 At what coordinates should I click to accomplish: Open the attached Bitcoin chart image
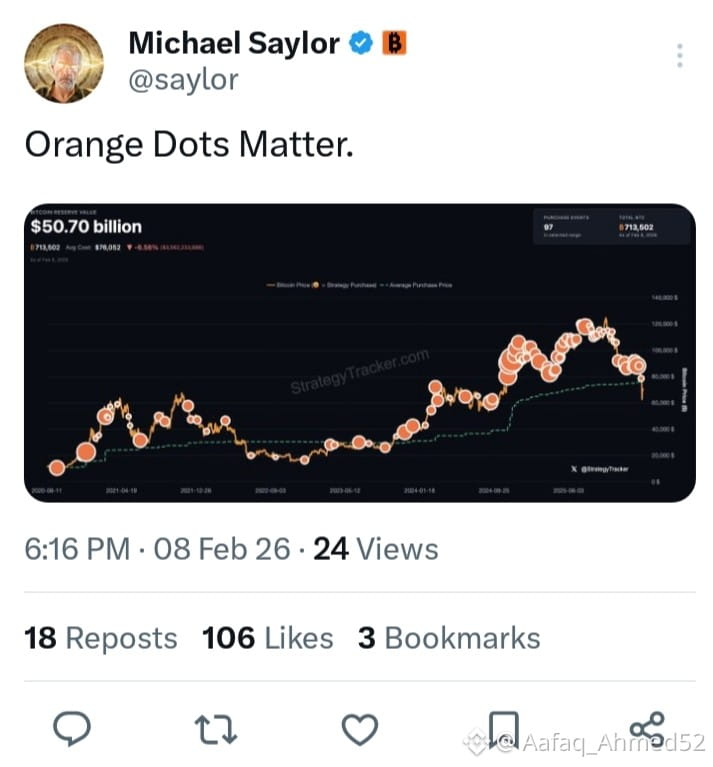[359, 353]
